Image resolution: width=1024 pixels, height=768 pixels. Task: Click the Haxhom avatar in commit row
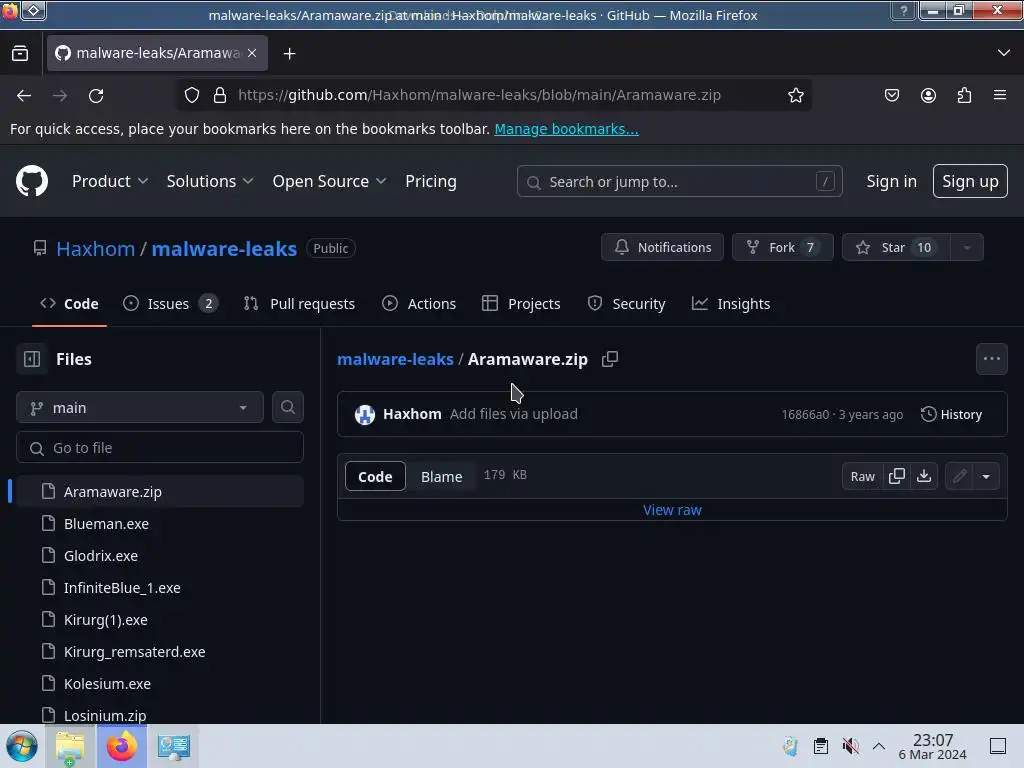point(364,414)
